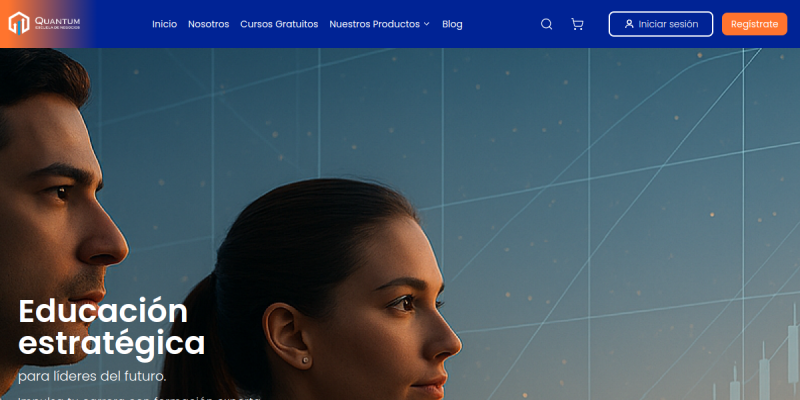Click the 'para líderes del futuro.' subtitle
The width and height of the screenshot is (800, 400).
pyautogui.click(x=92, y=377)
